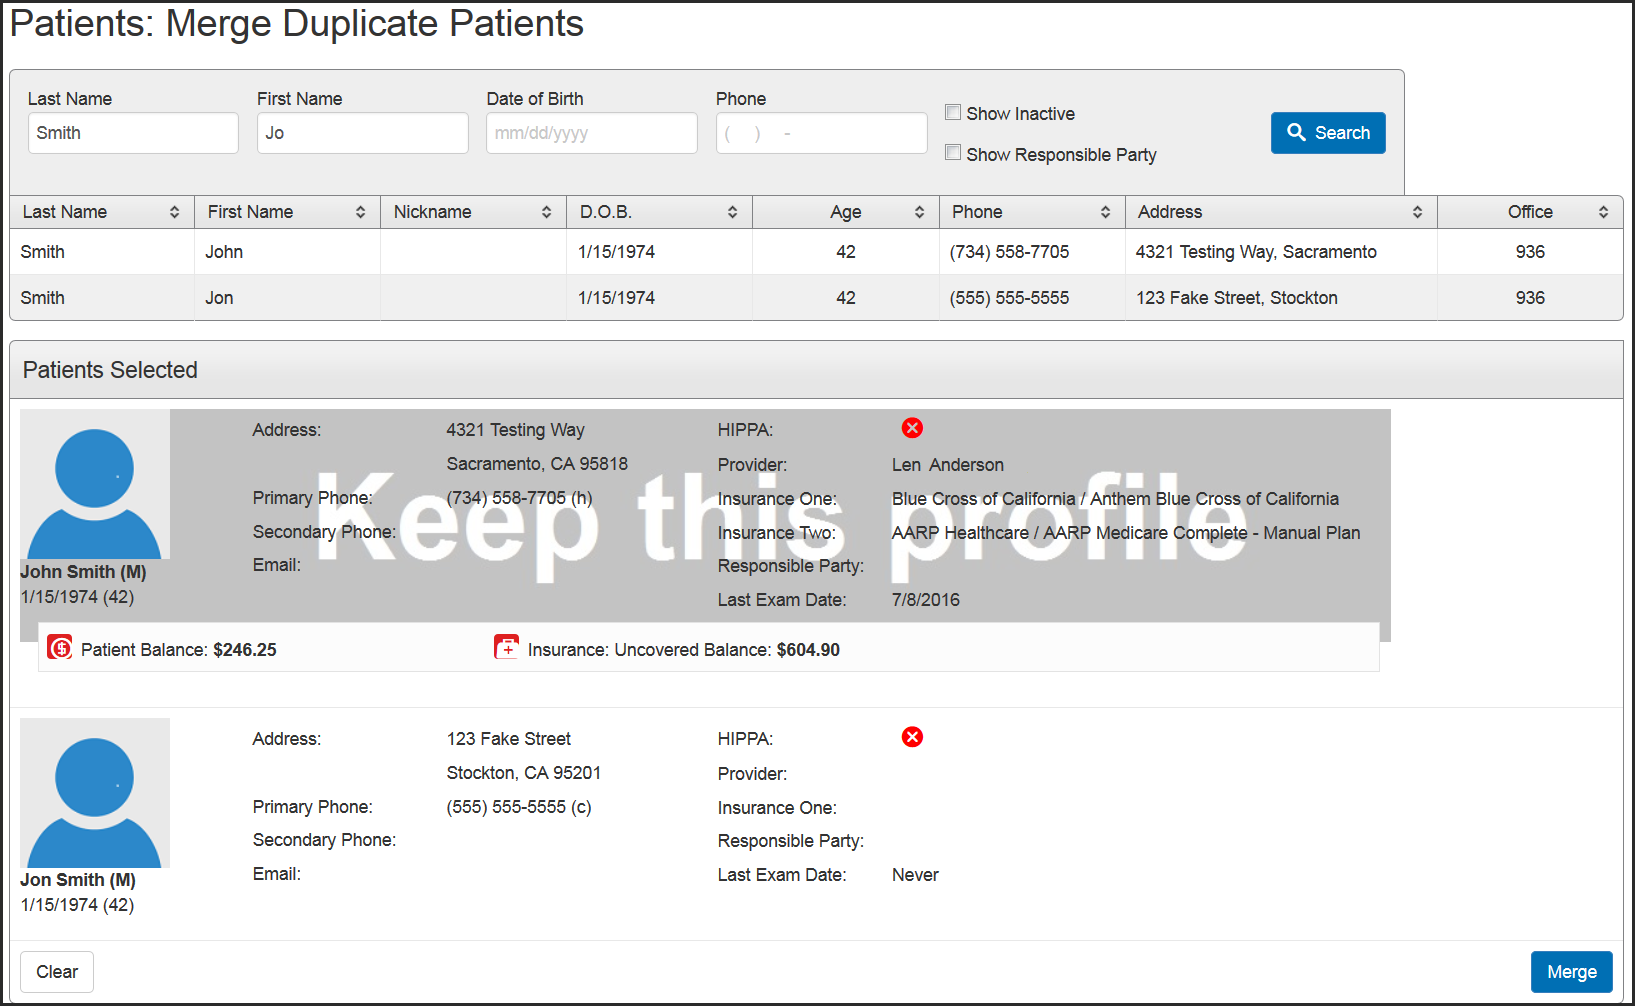Viewport: 1635px width, 1006px height.
Task: Click the Clear button
Action: [x=56, y=971]
